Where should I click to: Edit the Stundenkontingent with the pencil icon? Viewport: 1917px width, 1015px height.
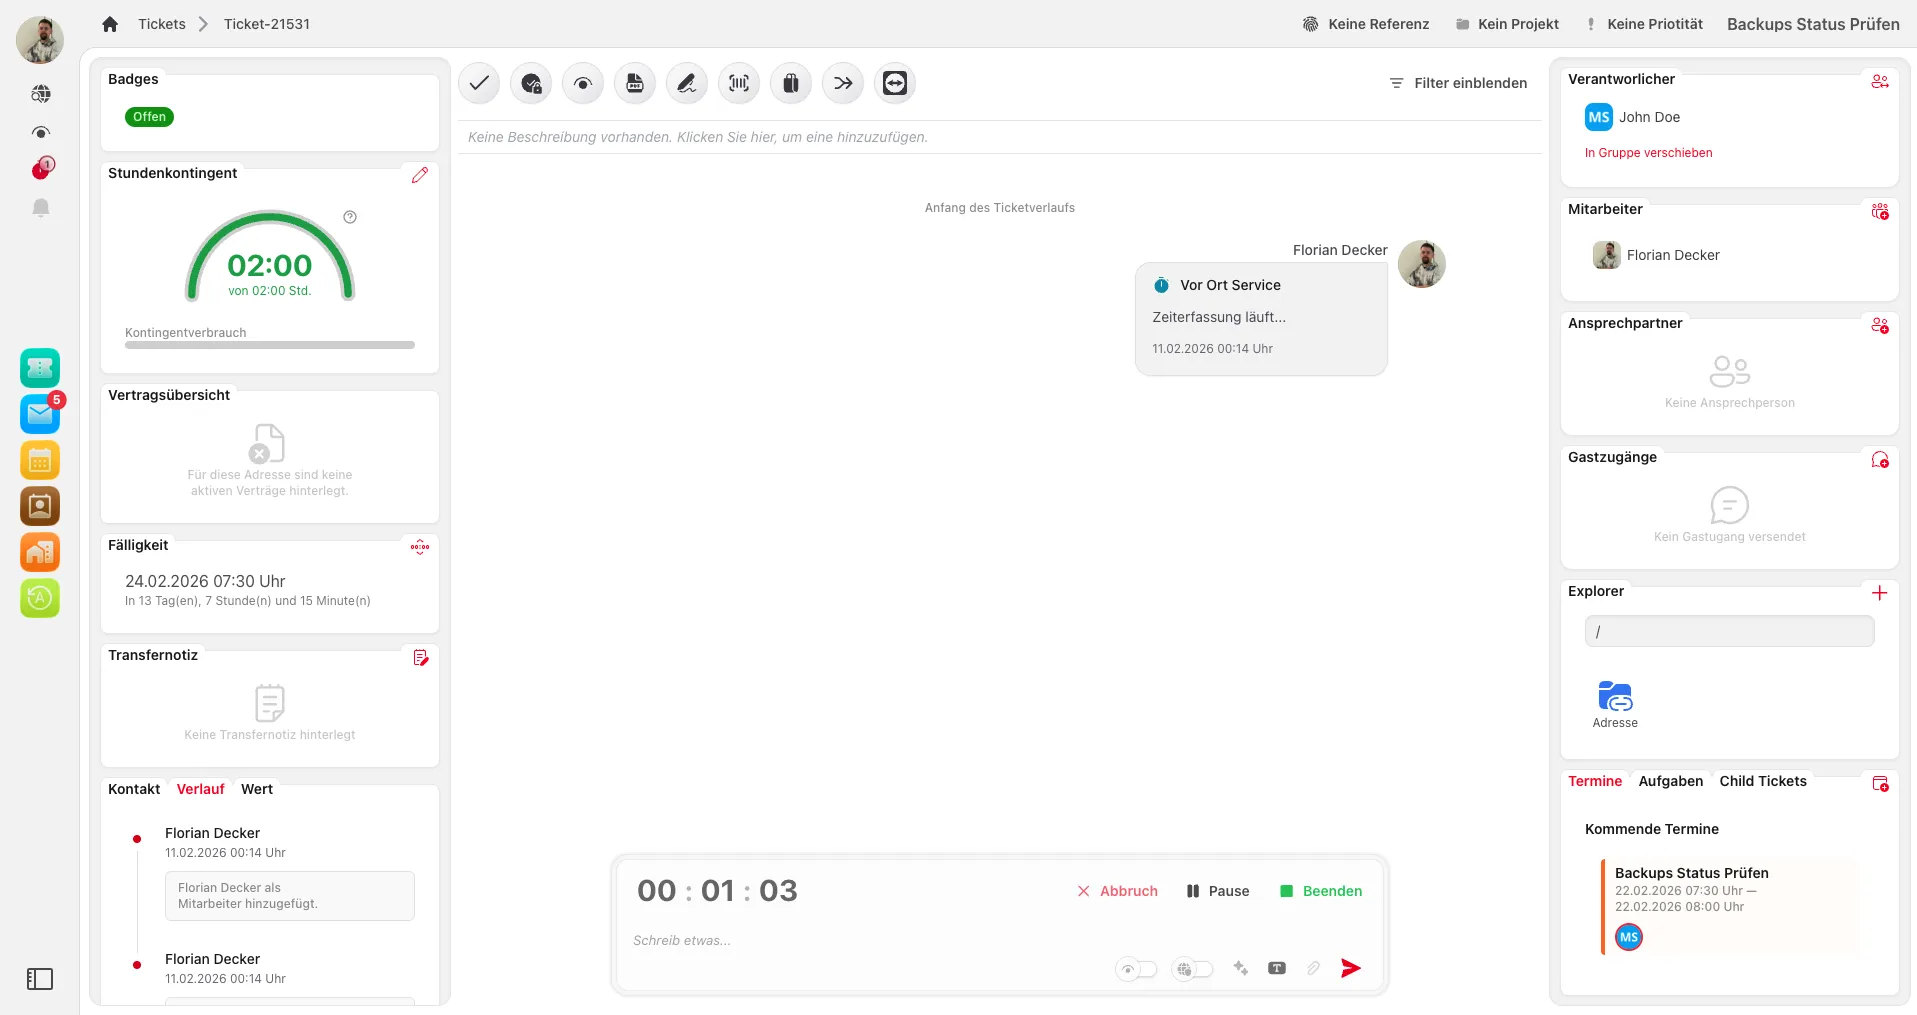point(419,175)
